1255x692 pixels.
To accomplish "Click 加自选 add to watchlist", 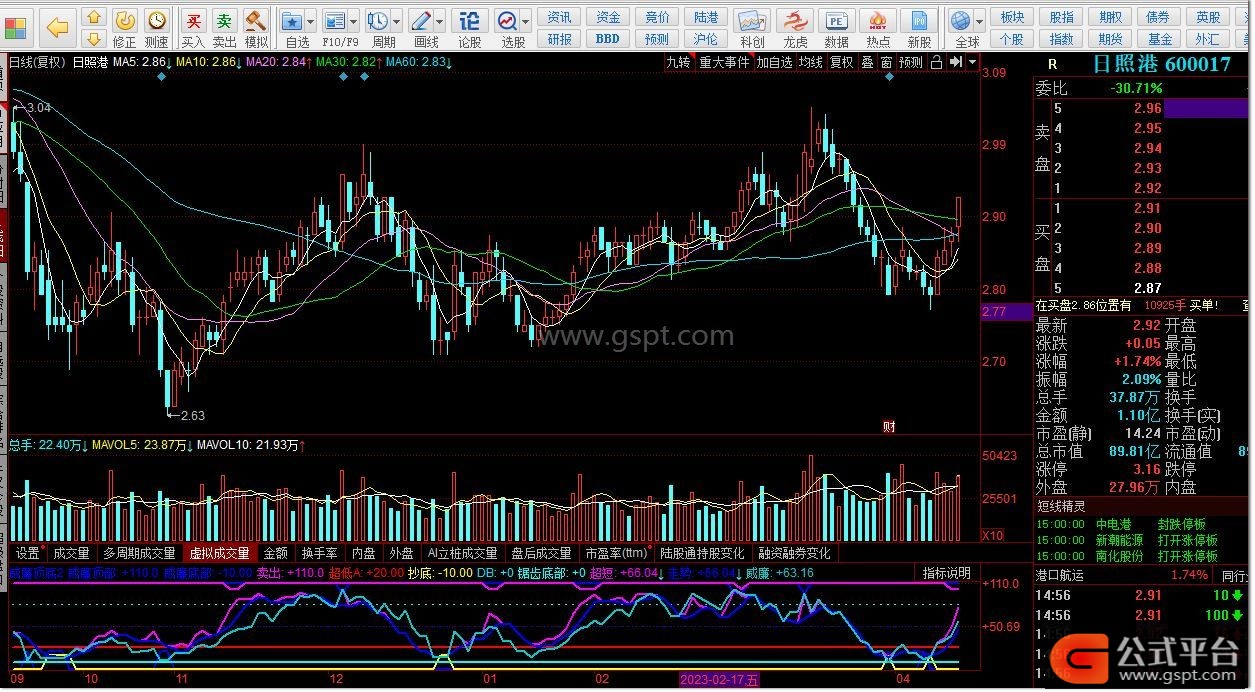I will pyautogui.click(x=774, y=62).
